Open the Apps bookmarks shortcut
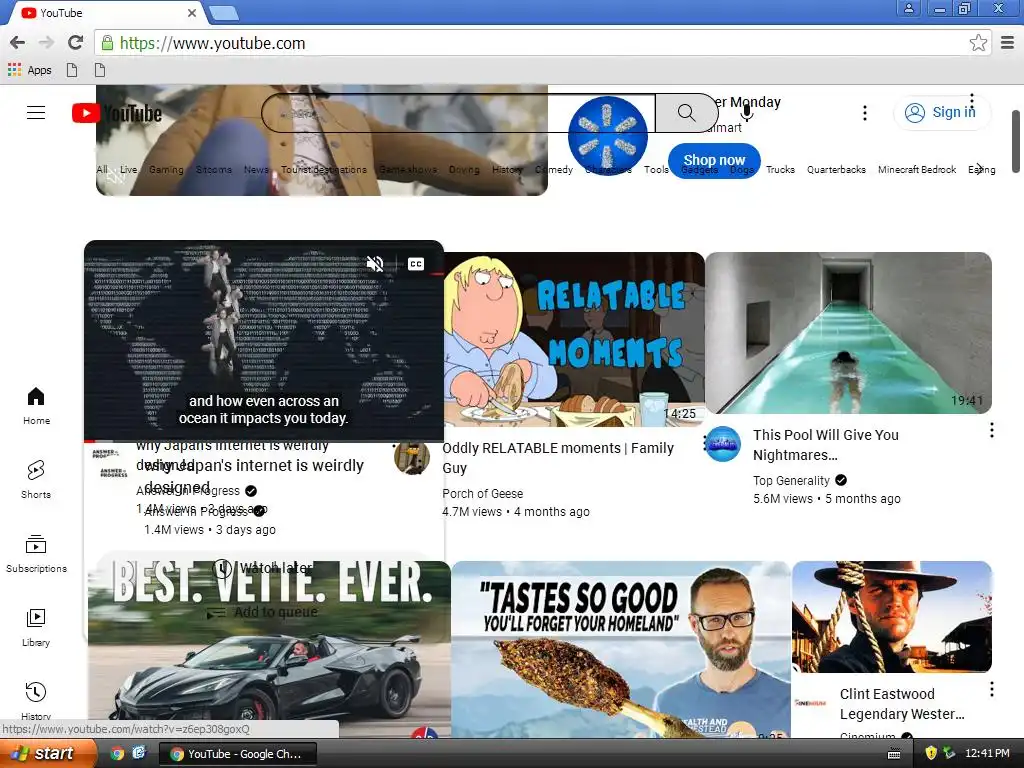Screen dimensions: 1024x768 click(x=29, y=70)
